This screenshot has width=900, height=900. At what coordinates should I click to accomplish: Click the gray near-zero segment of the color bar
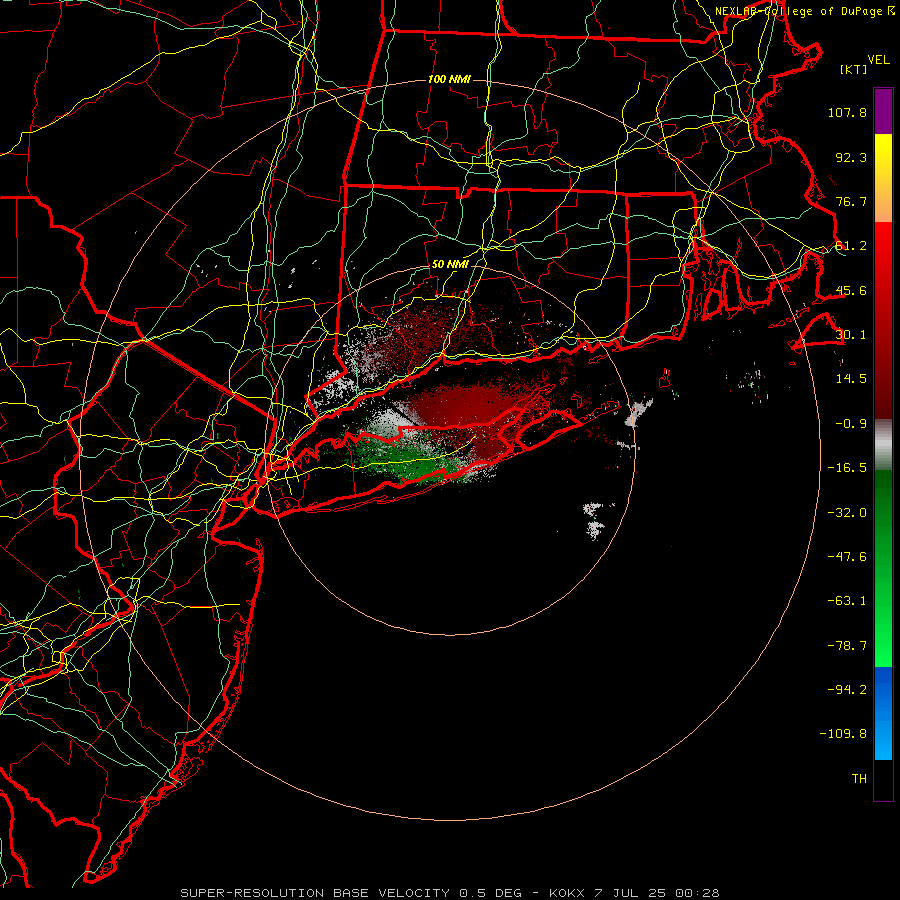883,444
